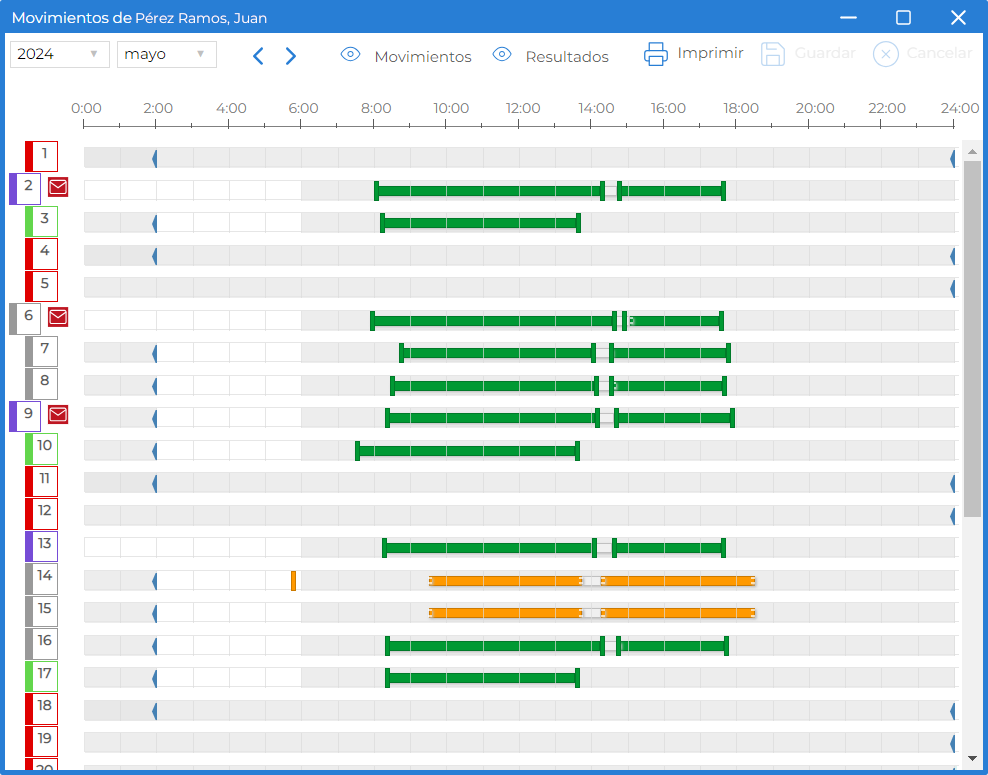Expand the mayo month dropdown
Screen dimensions: 988x775
pos(167,54)
